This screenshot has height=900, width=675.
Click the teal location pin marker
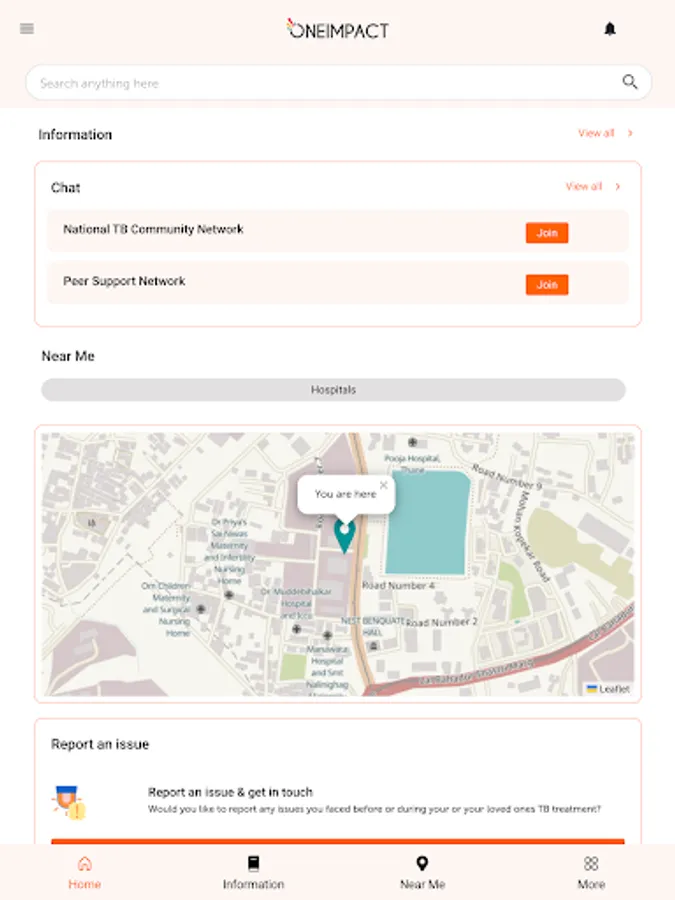point(344,535)
